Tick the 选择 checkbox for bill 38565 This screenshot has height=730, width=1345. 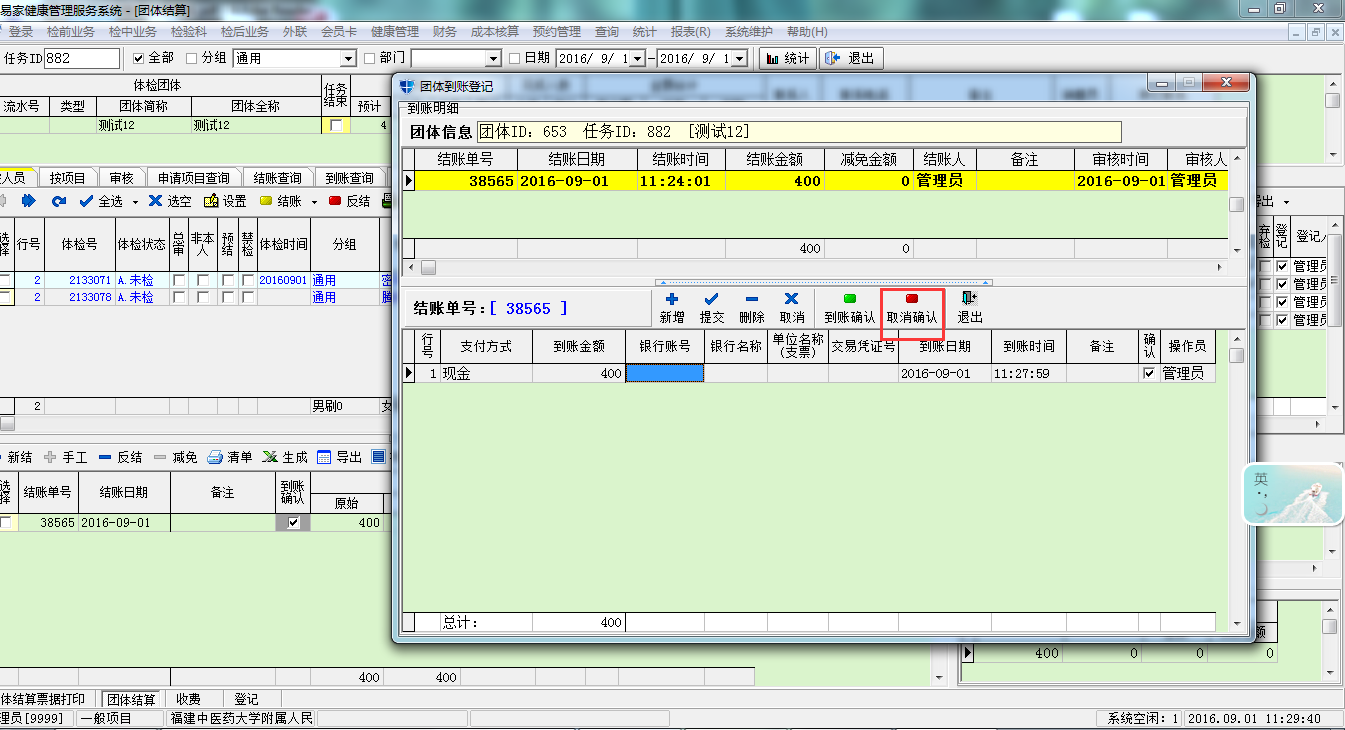(x=7, y=523)
